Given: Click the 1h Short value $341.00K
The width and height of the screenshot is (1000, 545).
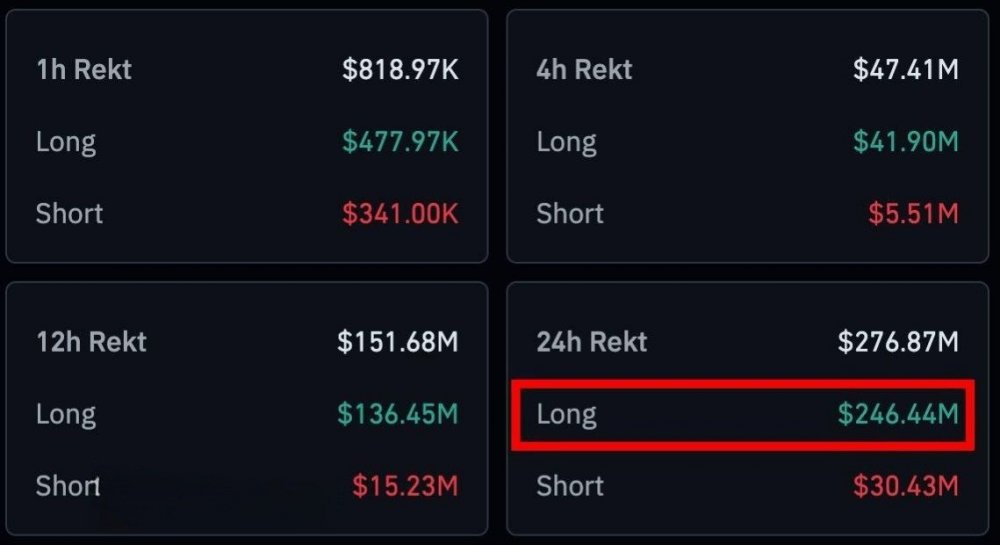Looking at the screenshot, I should (x=400, y=214).
